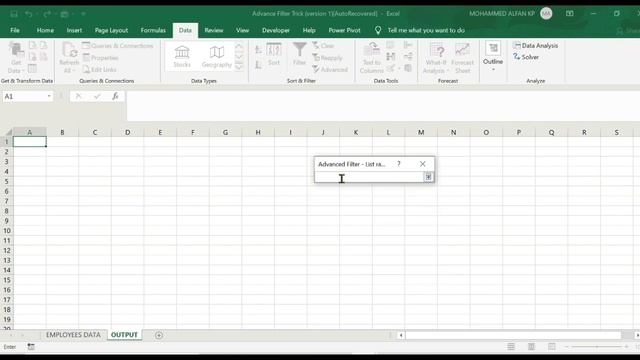Click the Insert Function fx icon
The height and width of the screenshot is (360, 640).
116,96
